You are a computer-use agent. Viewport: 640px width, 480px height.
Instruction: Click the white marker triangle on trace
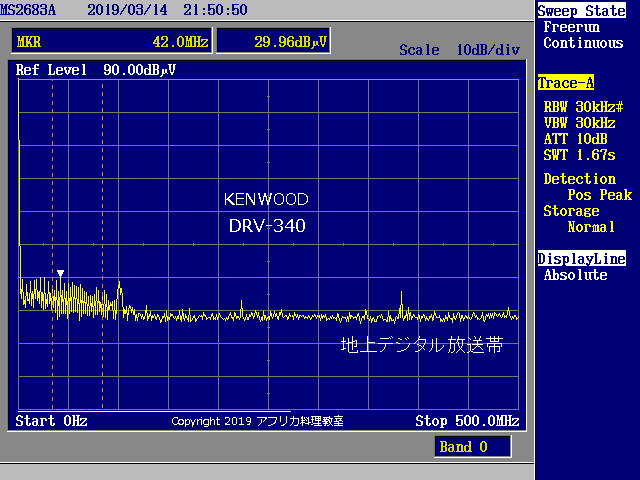(60, 273)
